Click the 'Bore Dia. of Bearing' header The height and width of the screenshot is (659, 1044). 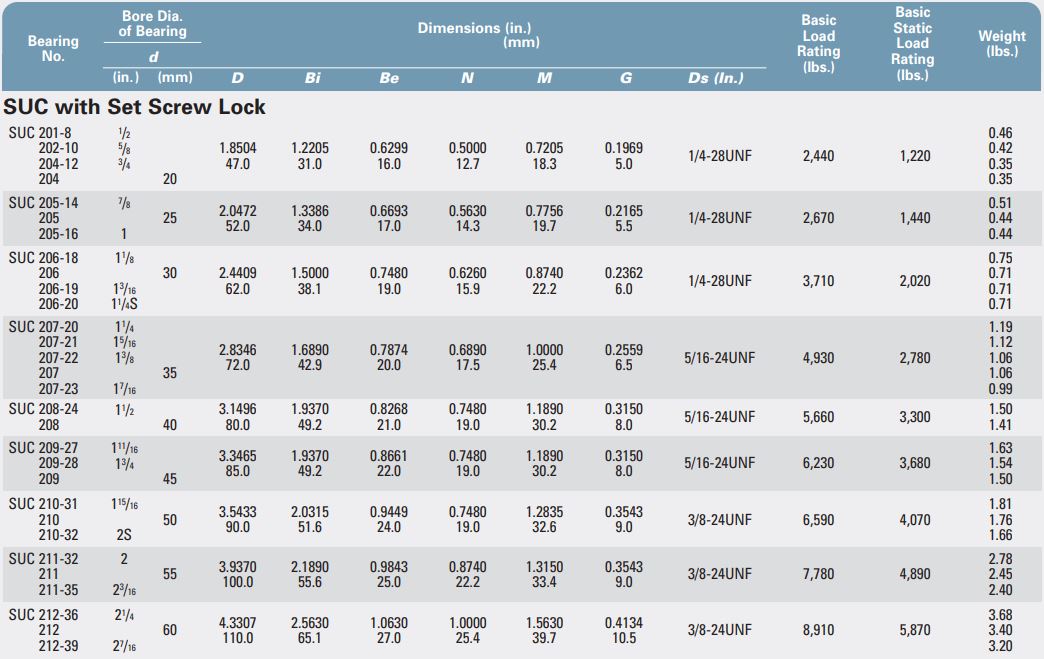[x=153, y=24]
